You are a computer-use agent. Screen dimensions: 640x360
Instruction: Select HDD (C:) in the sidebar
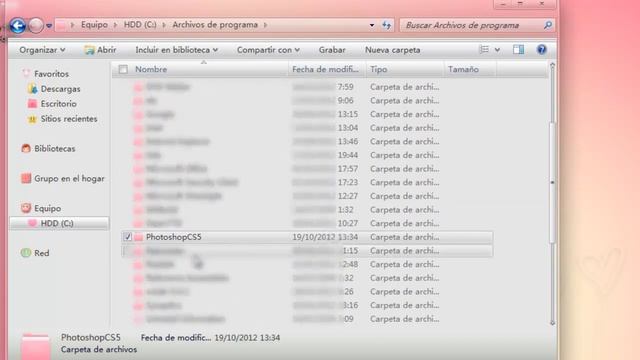pos(59,223)
